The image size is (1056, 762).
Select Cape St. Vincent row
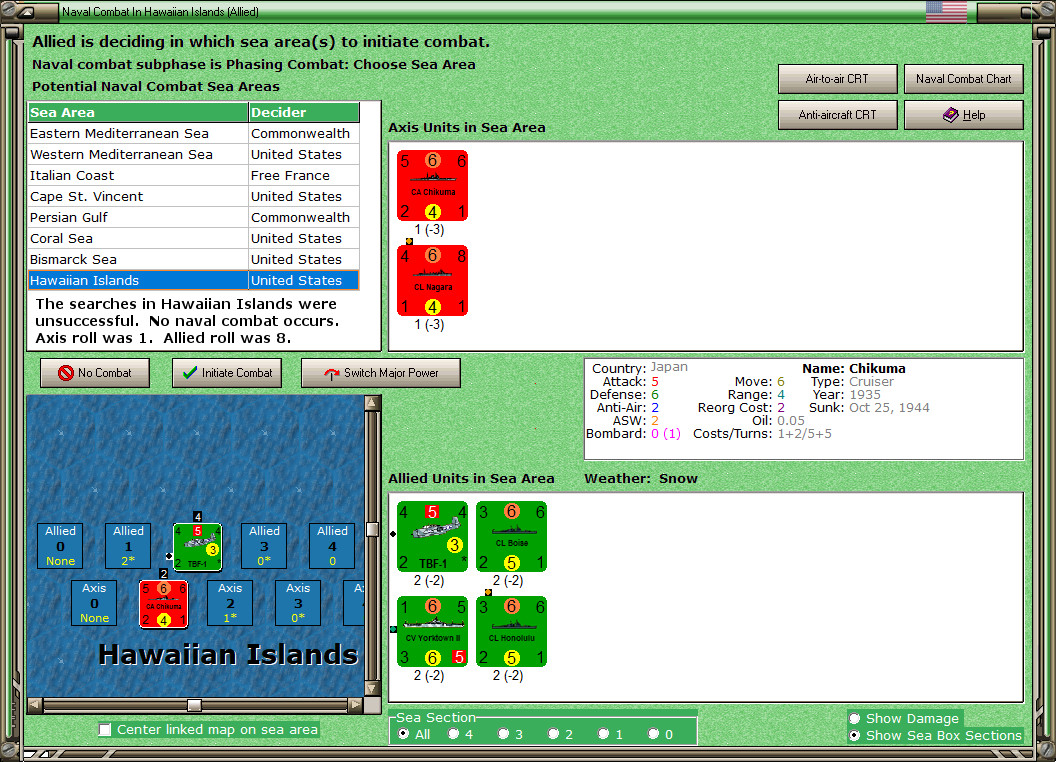coord(194,196)
